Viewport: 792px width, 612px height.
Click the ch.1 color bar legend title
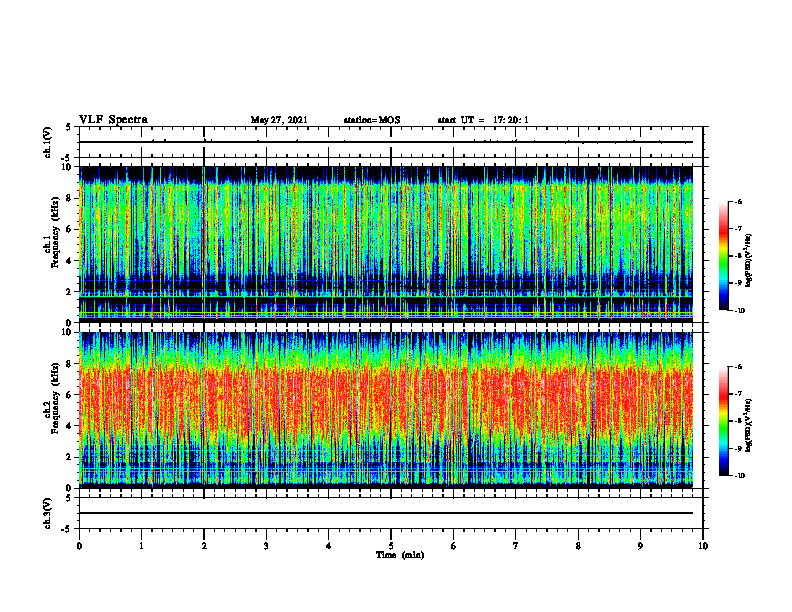[x=749, y=261]
